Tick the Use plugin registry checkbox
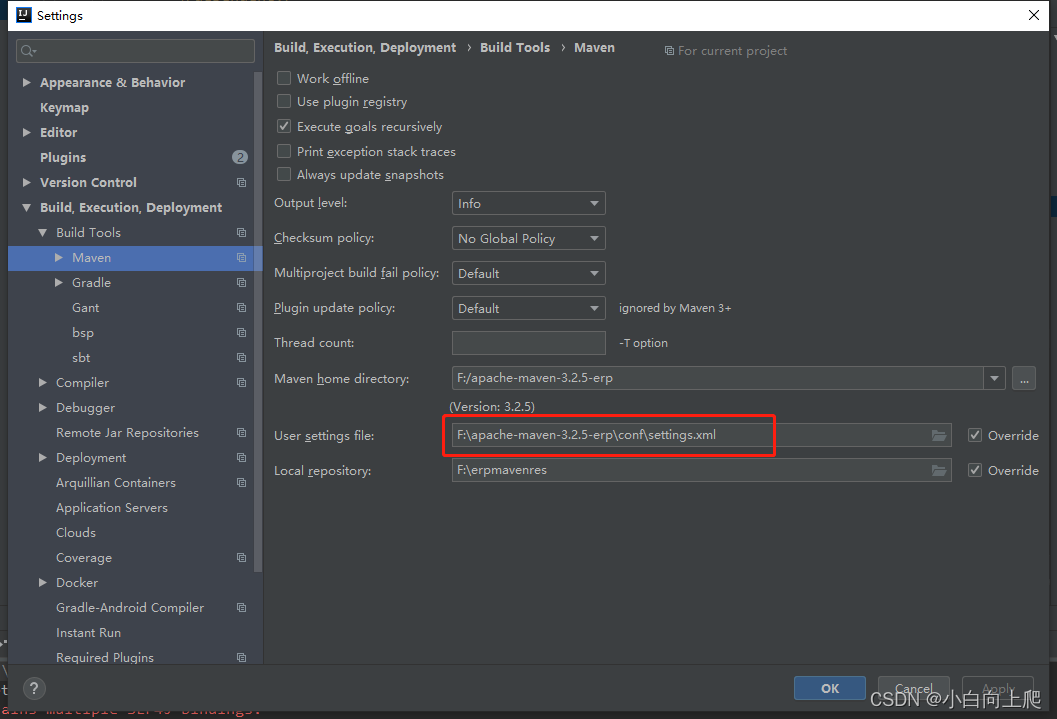Image resolution: width=1057 pixels, height=719 pixels. point(284,101)
